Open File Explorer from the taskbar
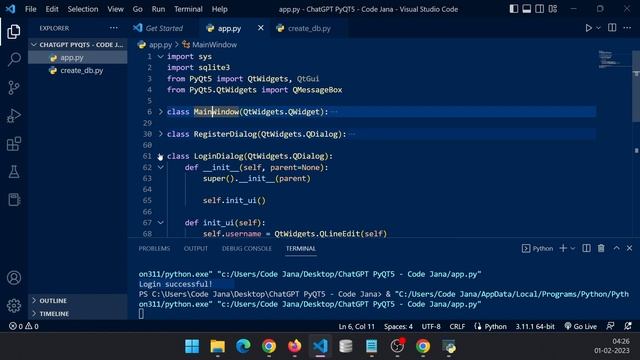 218,346
